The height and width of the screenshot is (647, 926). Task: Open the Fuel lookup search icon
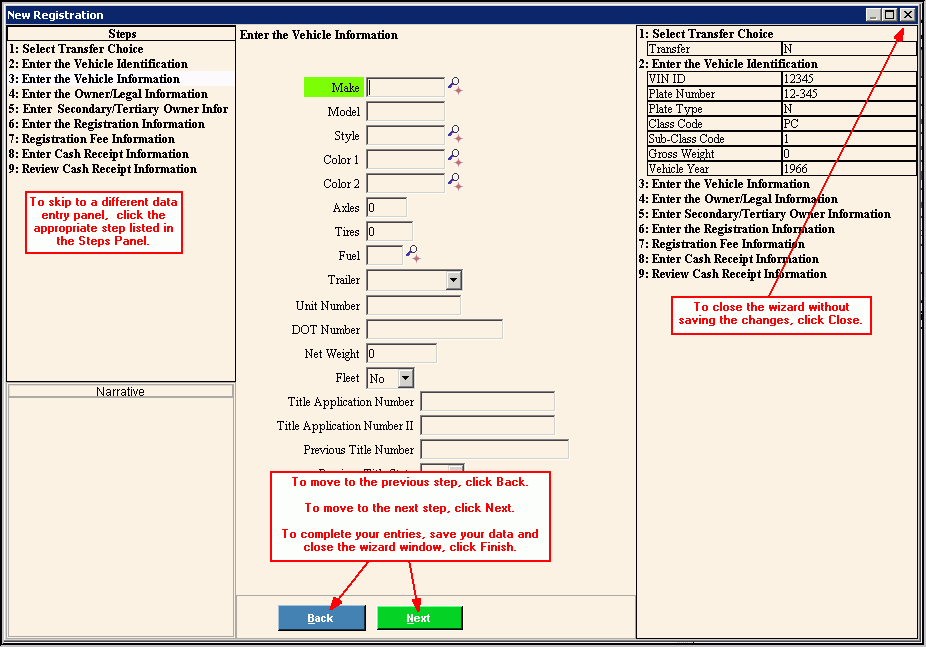pyautogui.click(x=413, y=254)
